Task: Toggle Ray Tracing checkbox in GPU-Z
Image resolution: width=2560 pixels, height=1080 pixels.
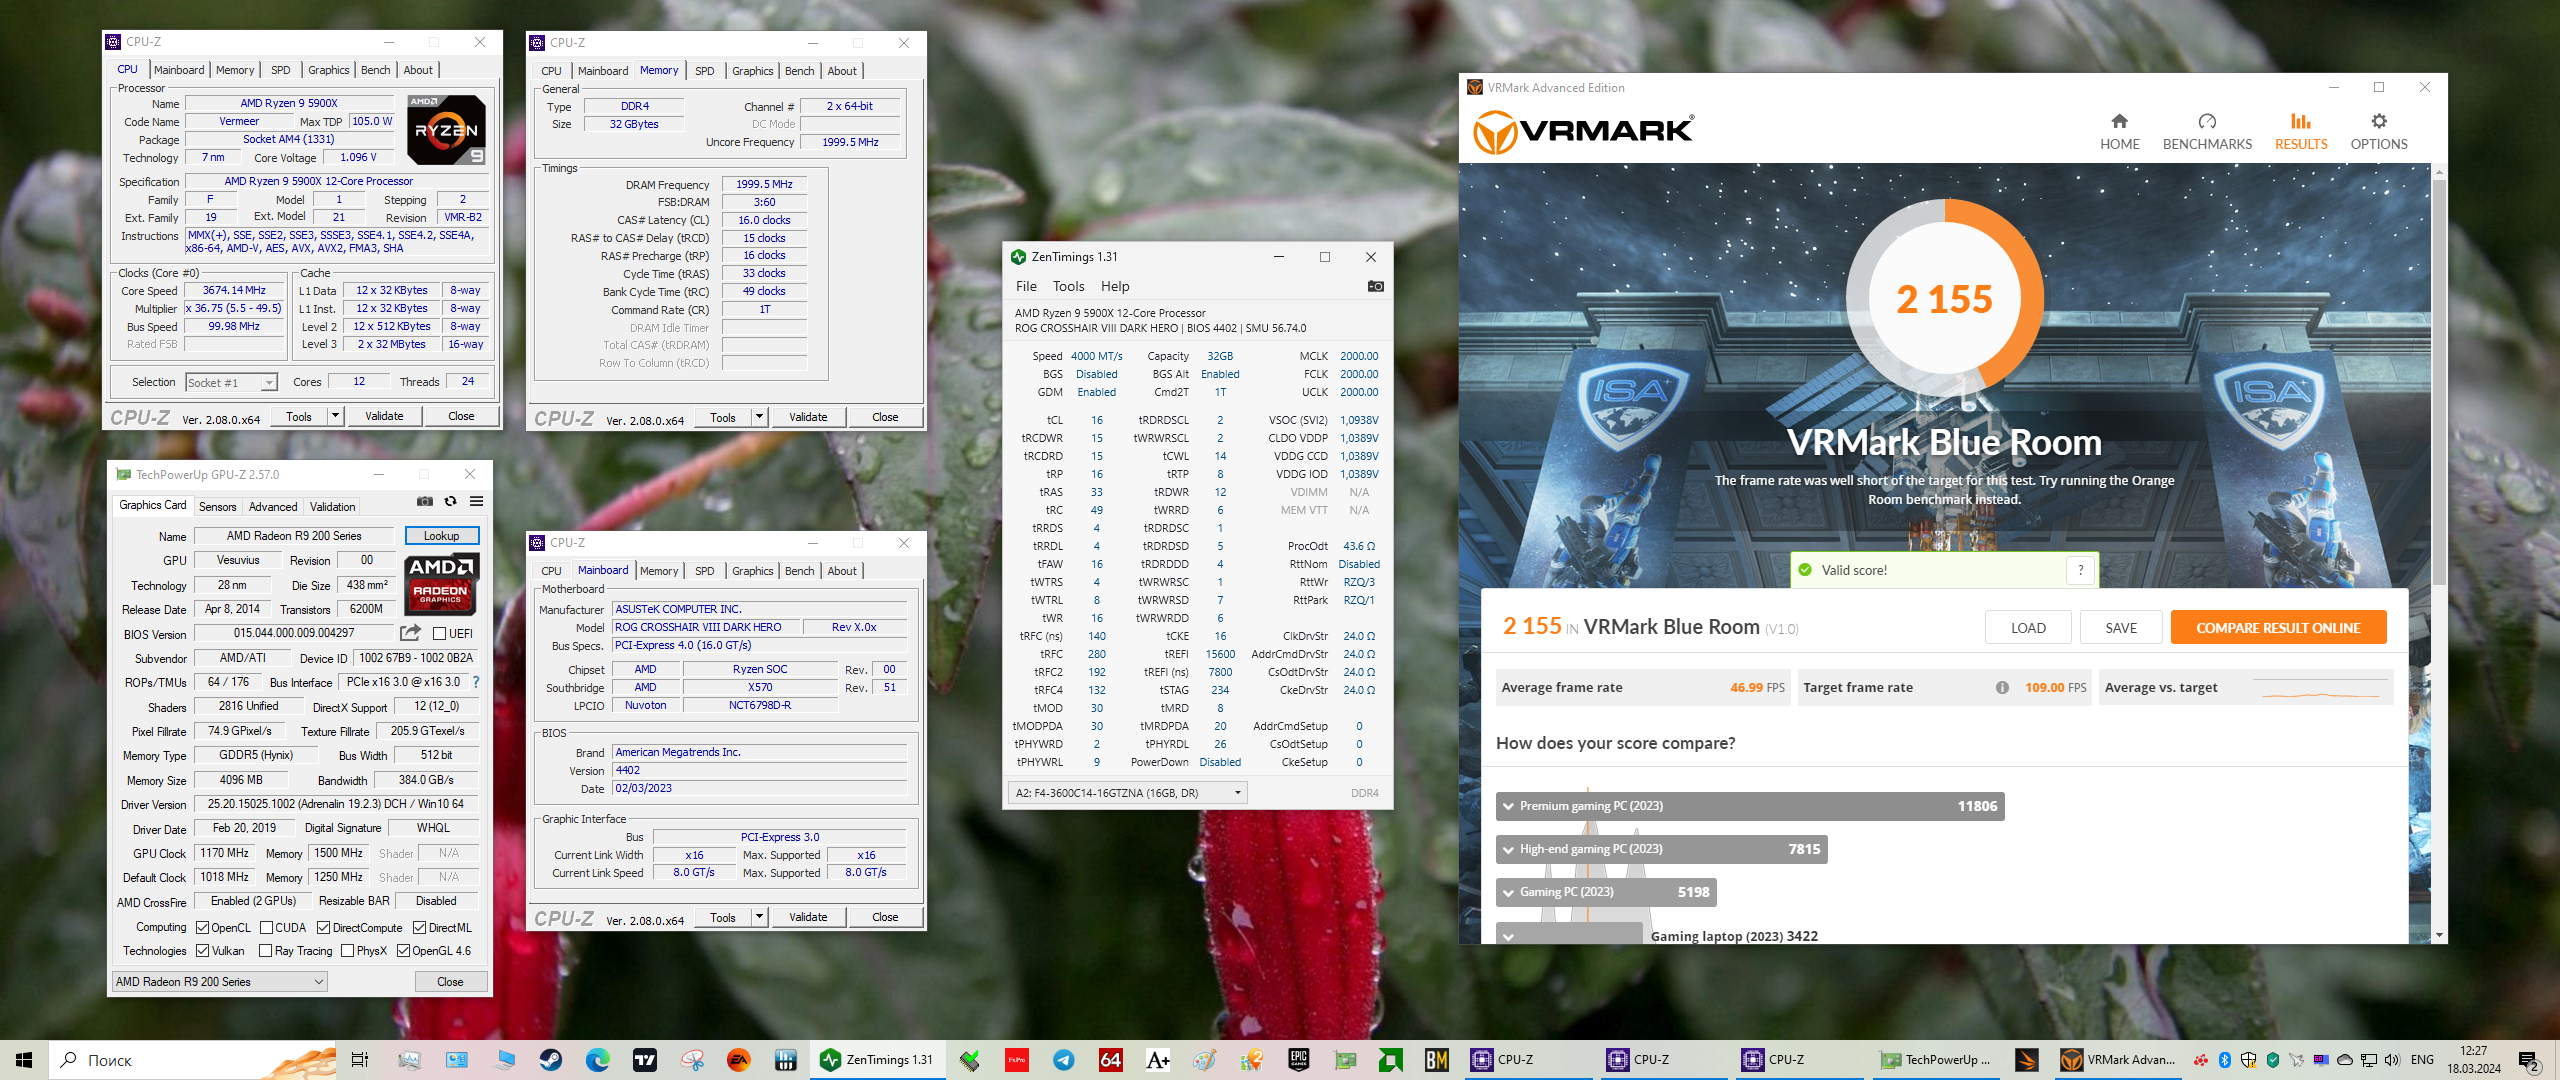Action: pos(266,951)
